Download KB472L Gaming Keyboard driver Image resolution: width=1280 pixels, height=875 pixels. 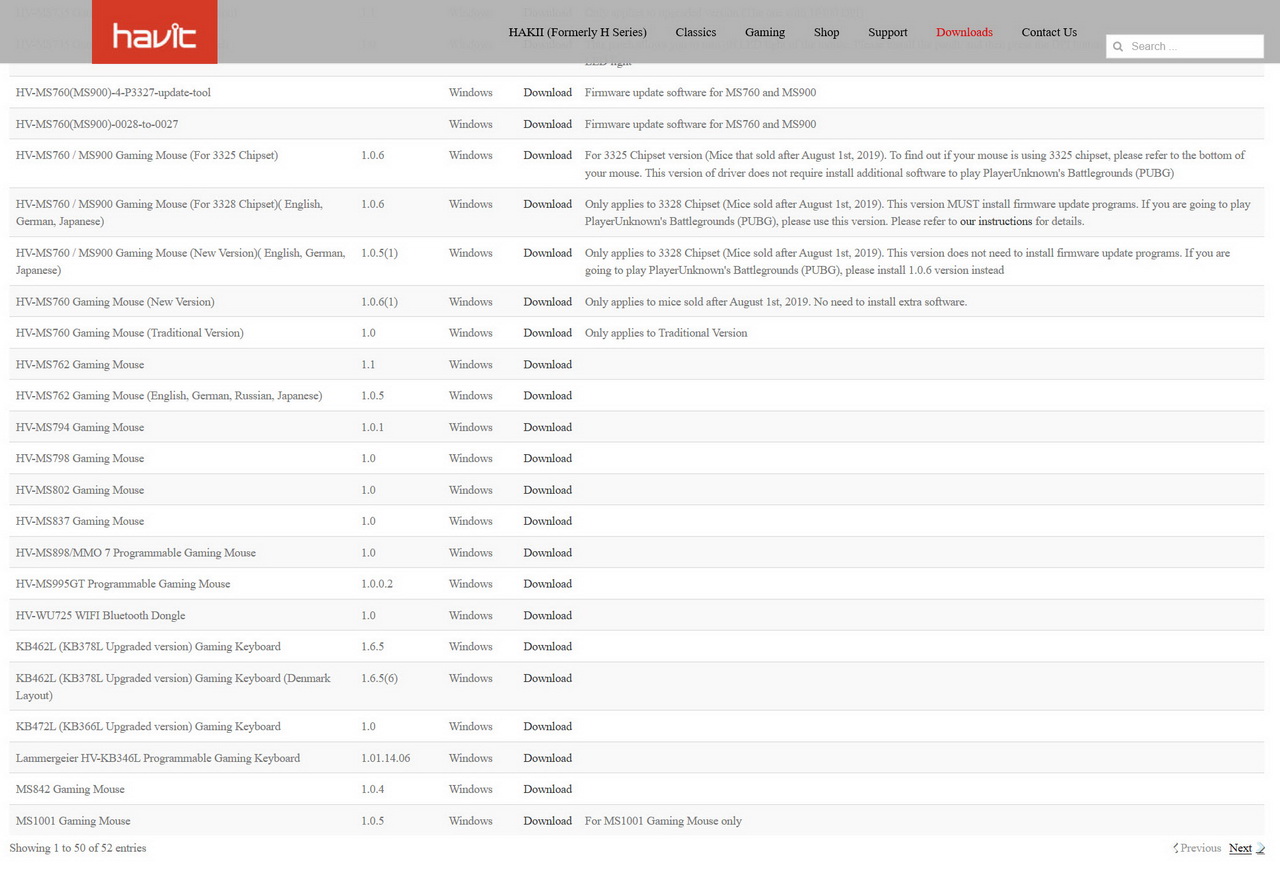[x=547, y=727]
